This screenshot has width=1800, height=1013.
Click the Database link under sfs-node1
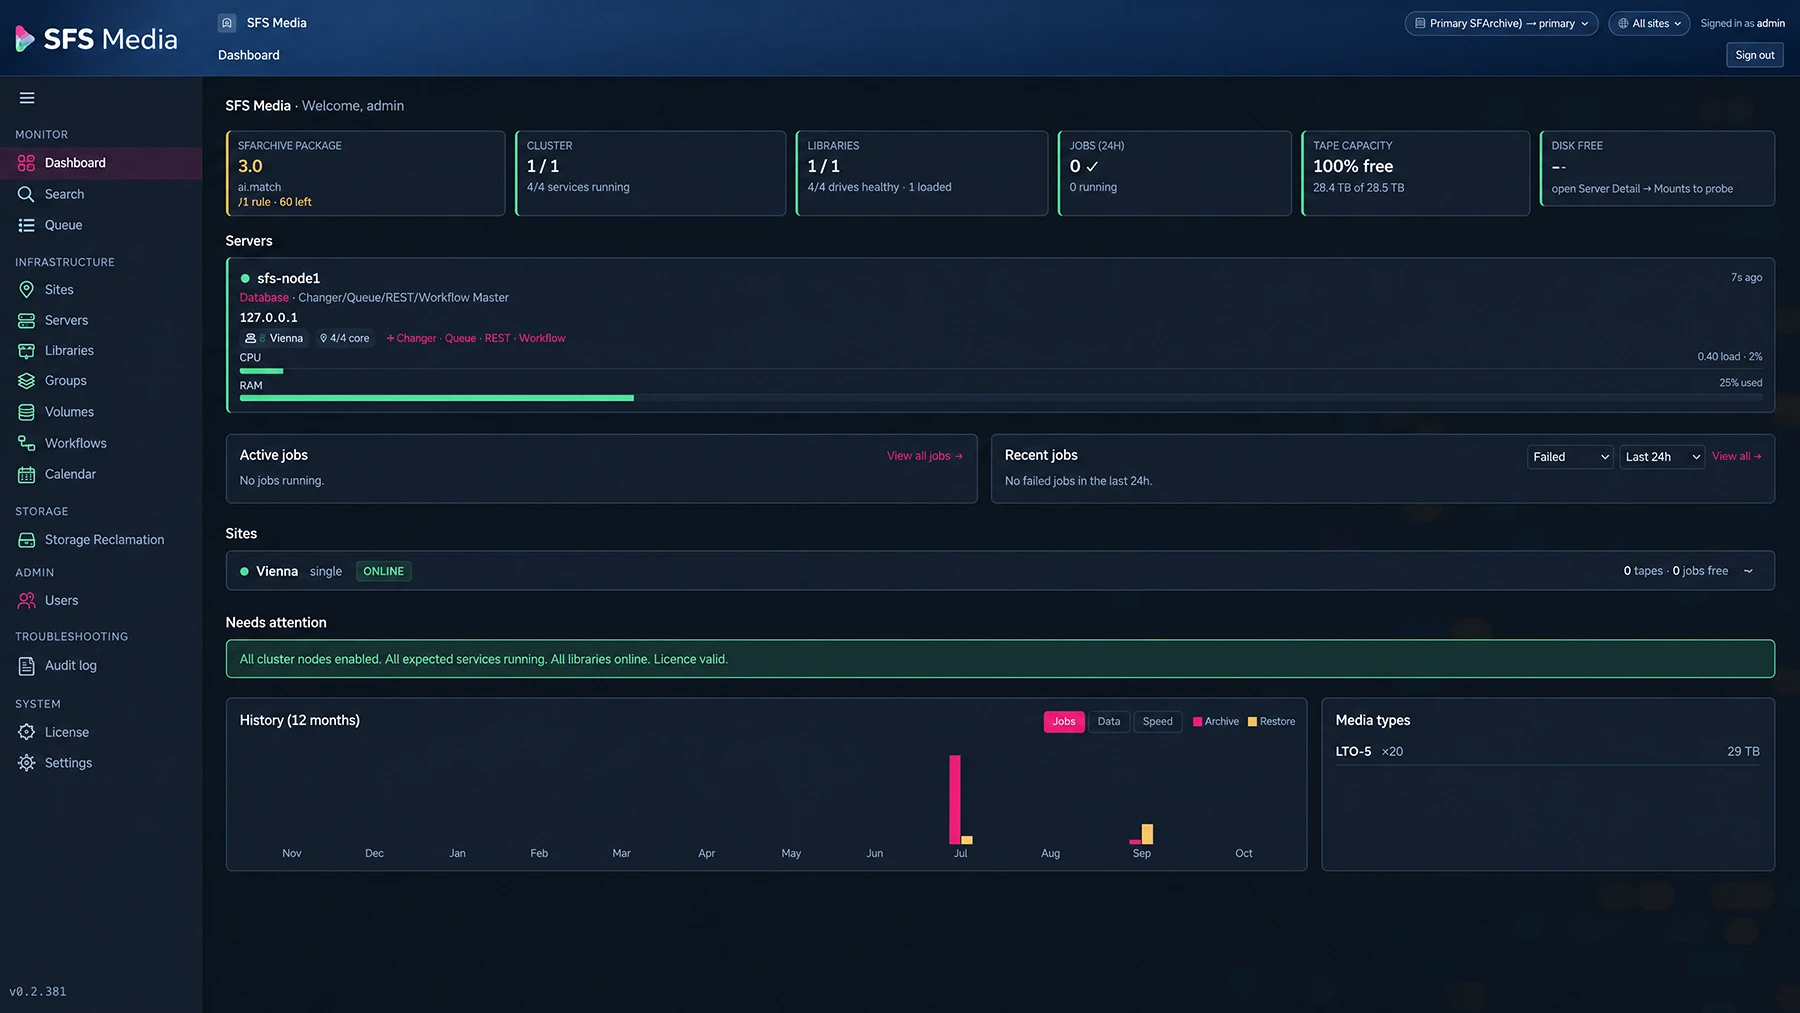264,298
